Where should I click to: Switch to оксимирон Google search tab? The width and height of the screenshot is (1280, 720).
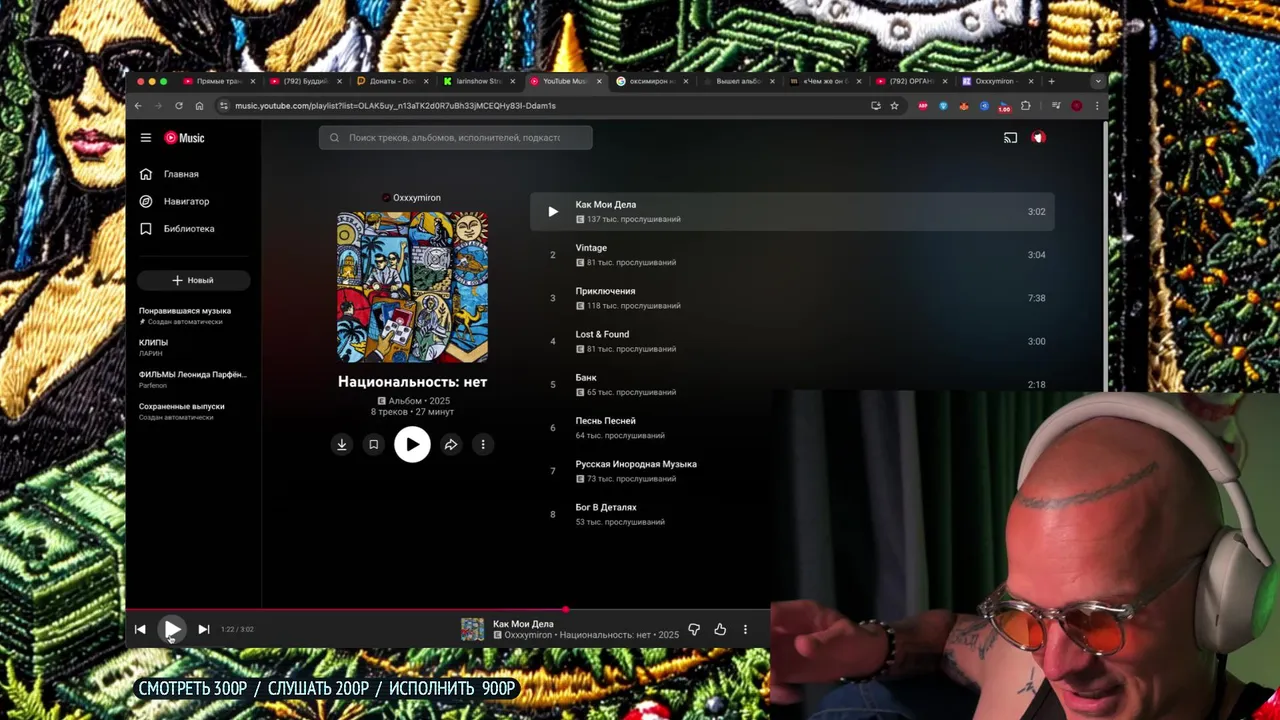[652, 81]
